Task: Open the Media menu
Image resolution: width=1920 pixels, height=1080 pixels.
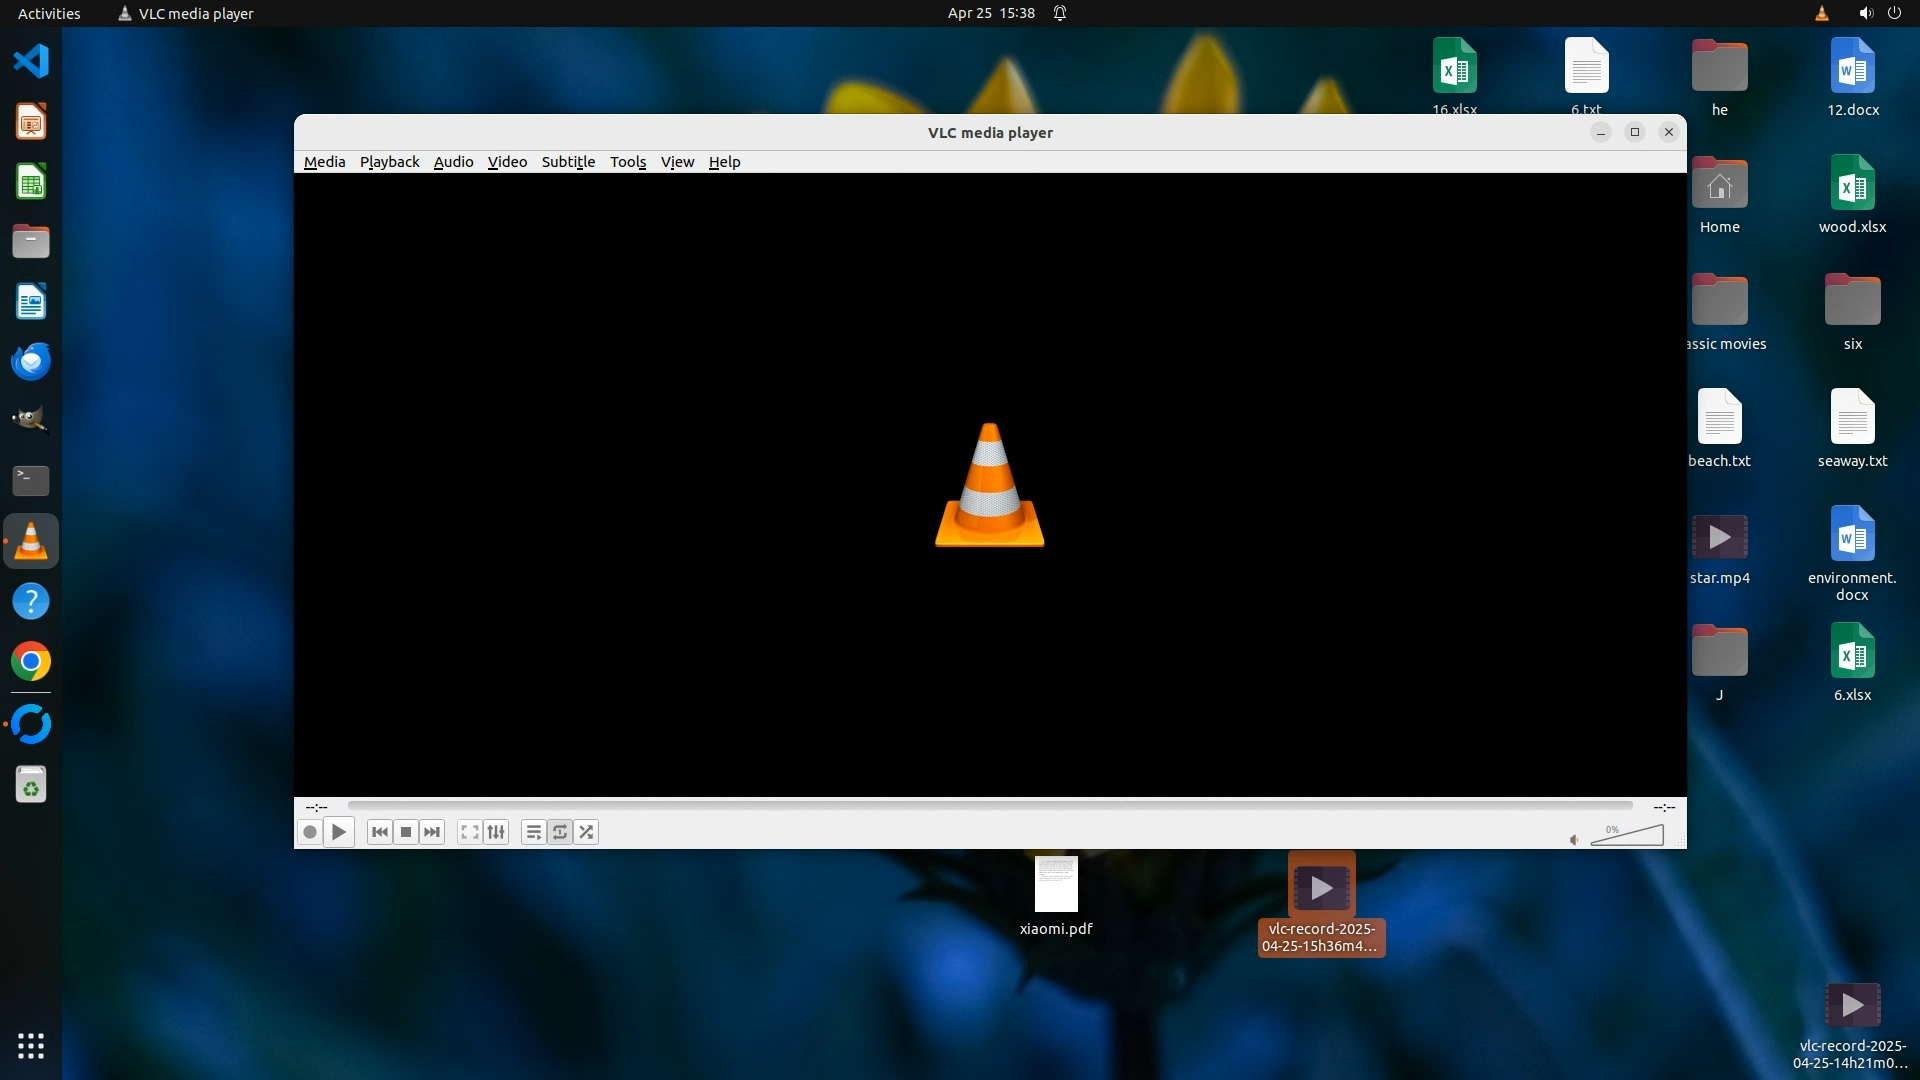Action: pos(324,162)
